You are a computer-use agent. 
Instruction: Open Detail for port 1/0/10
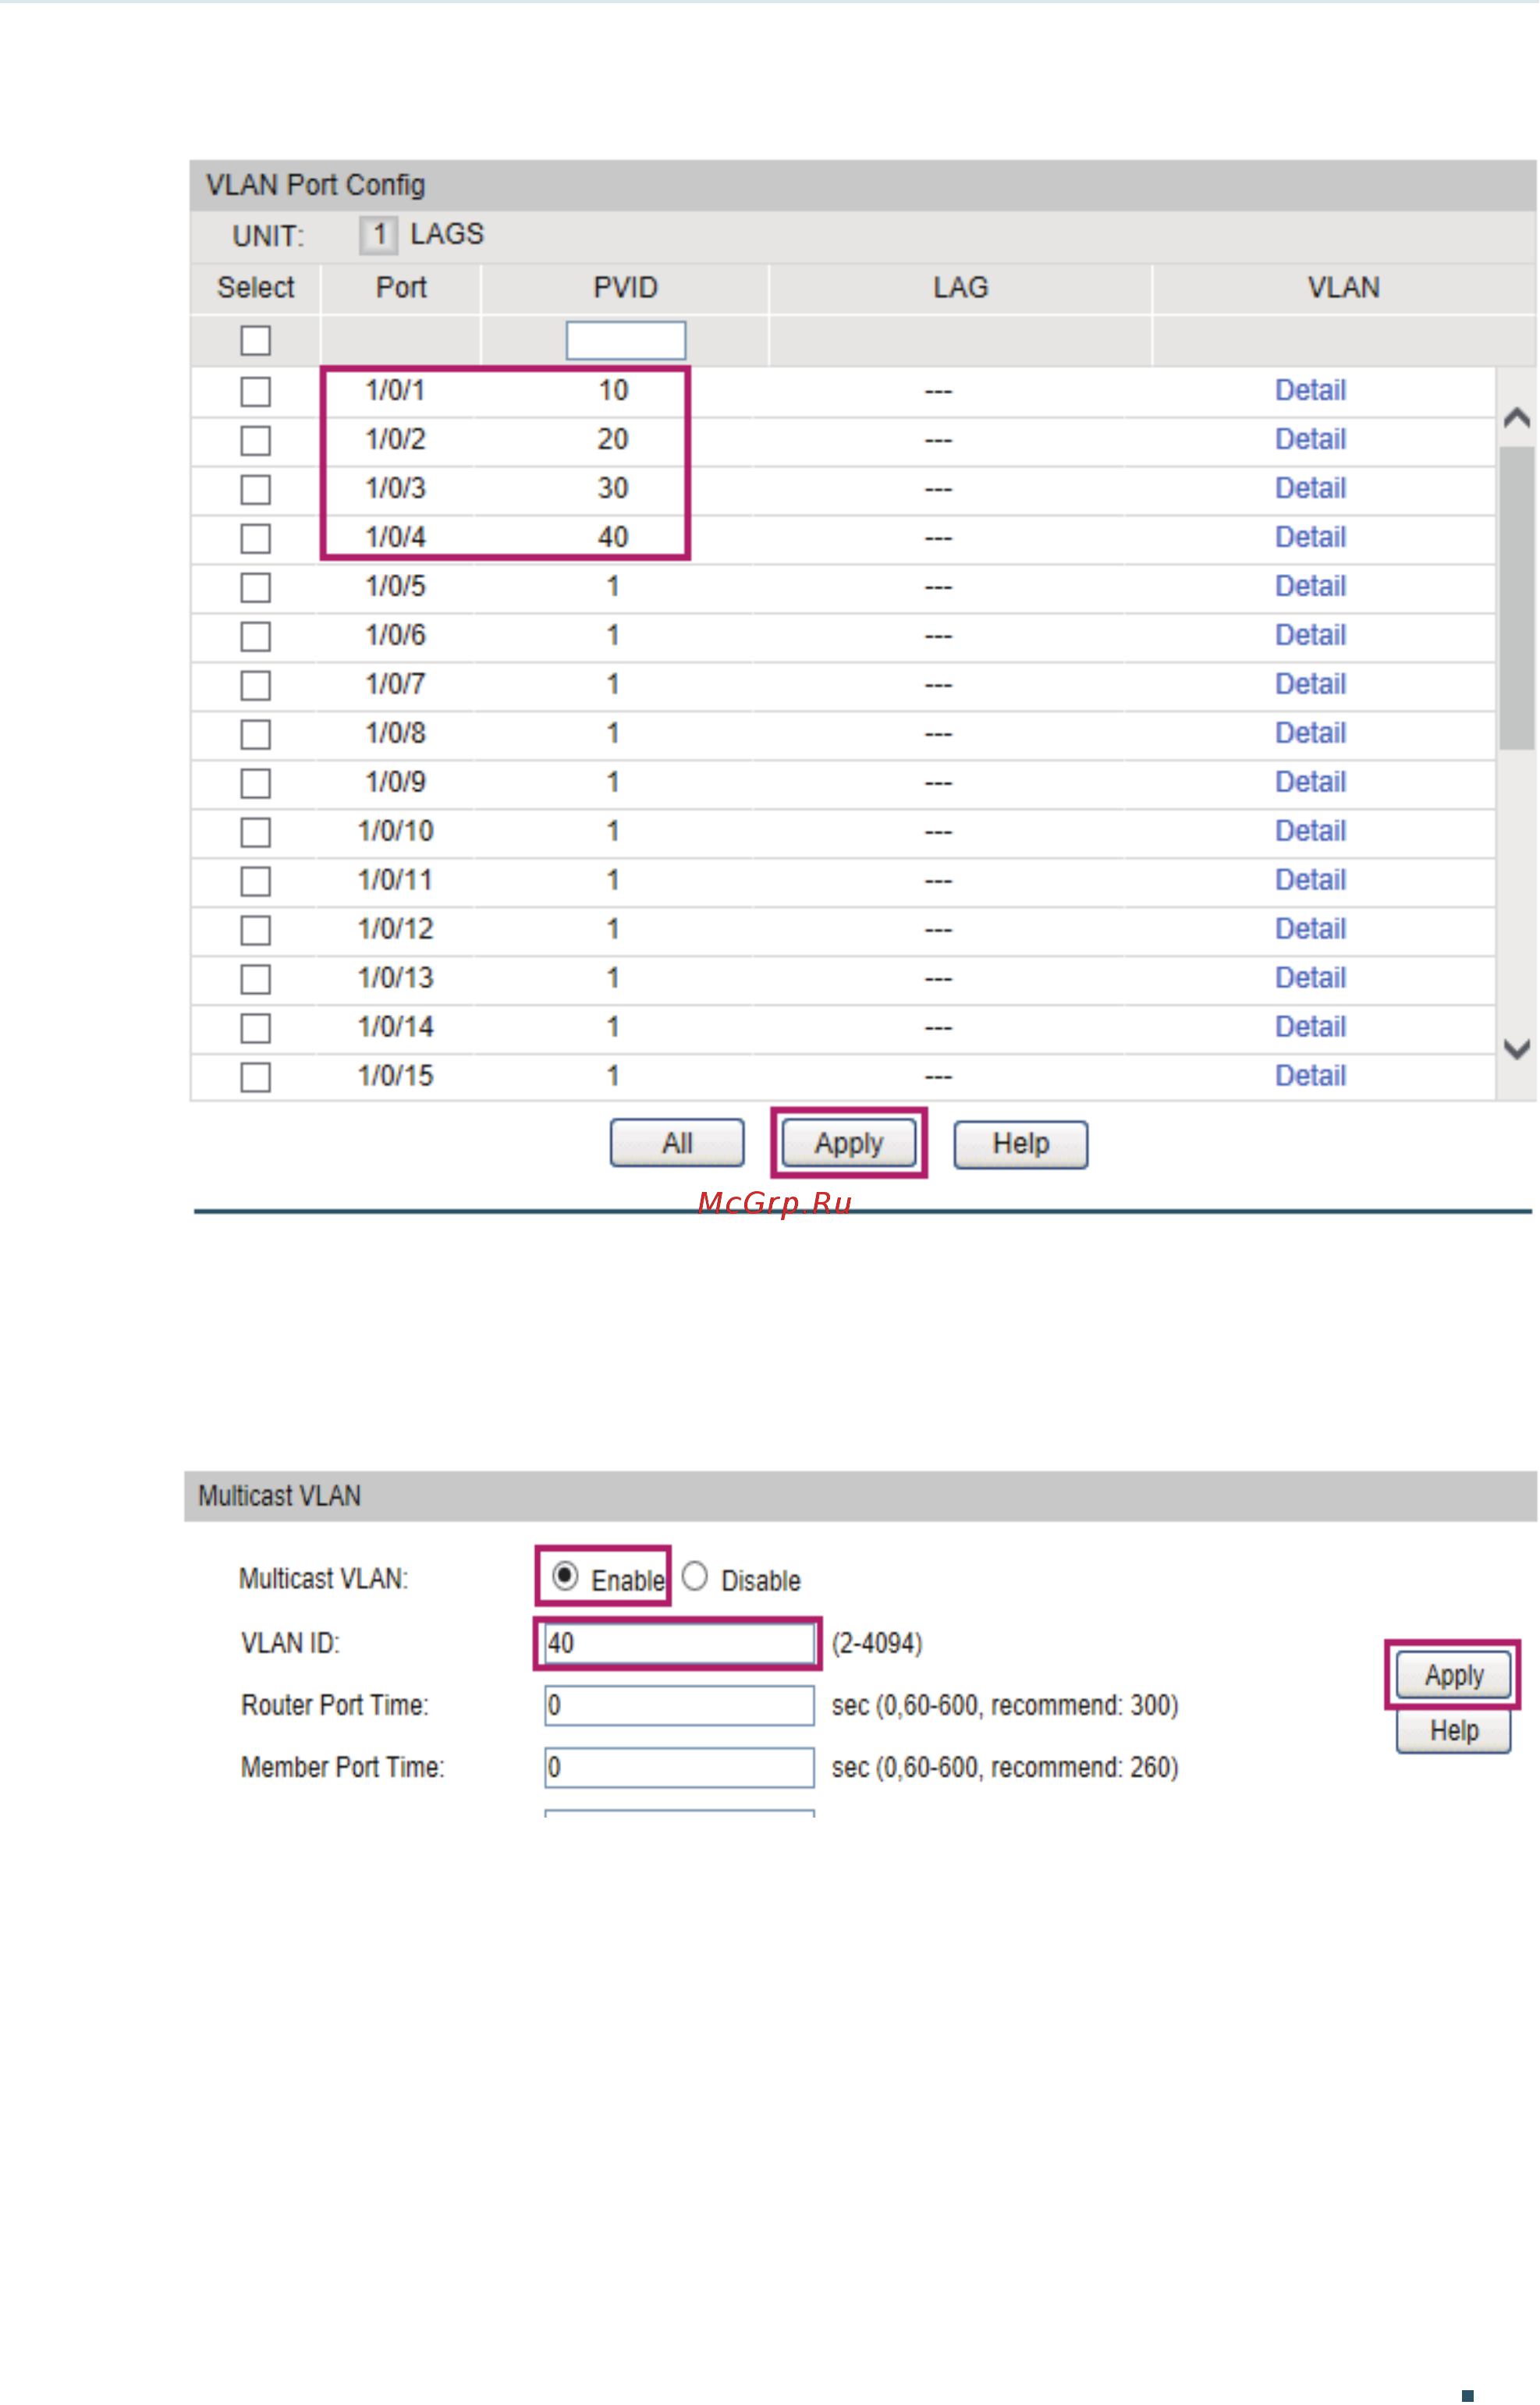(1311, 831)
